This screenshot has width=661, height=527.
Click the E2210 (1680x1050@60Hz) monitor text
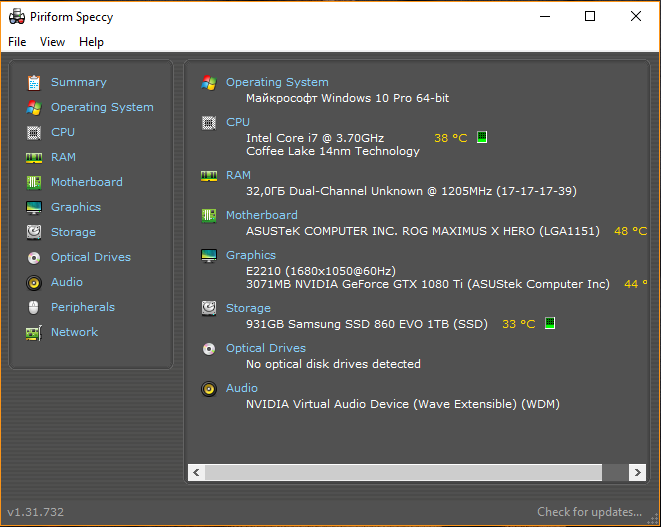[x=321, y=271]
